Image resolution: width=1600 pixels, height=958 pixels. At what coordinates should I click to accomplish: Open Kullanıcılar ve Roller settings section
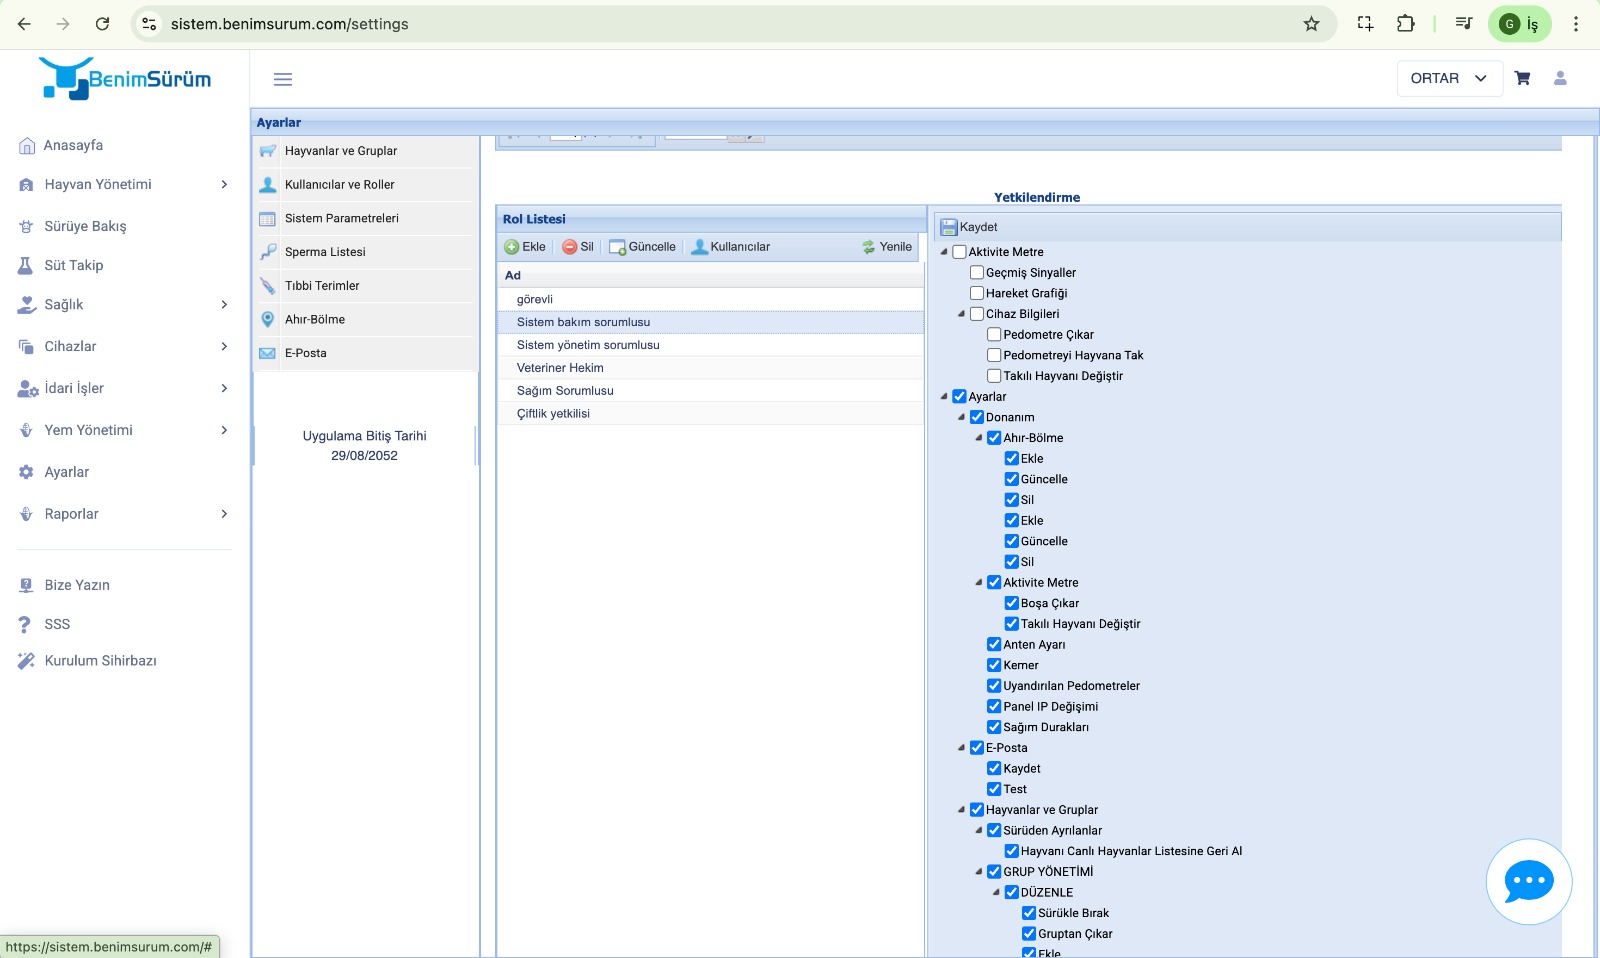click(340, 185)
